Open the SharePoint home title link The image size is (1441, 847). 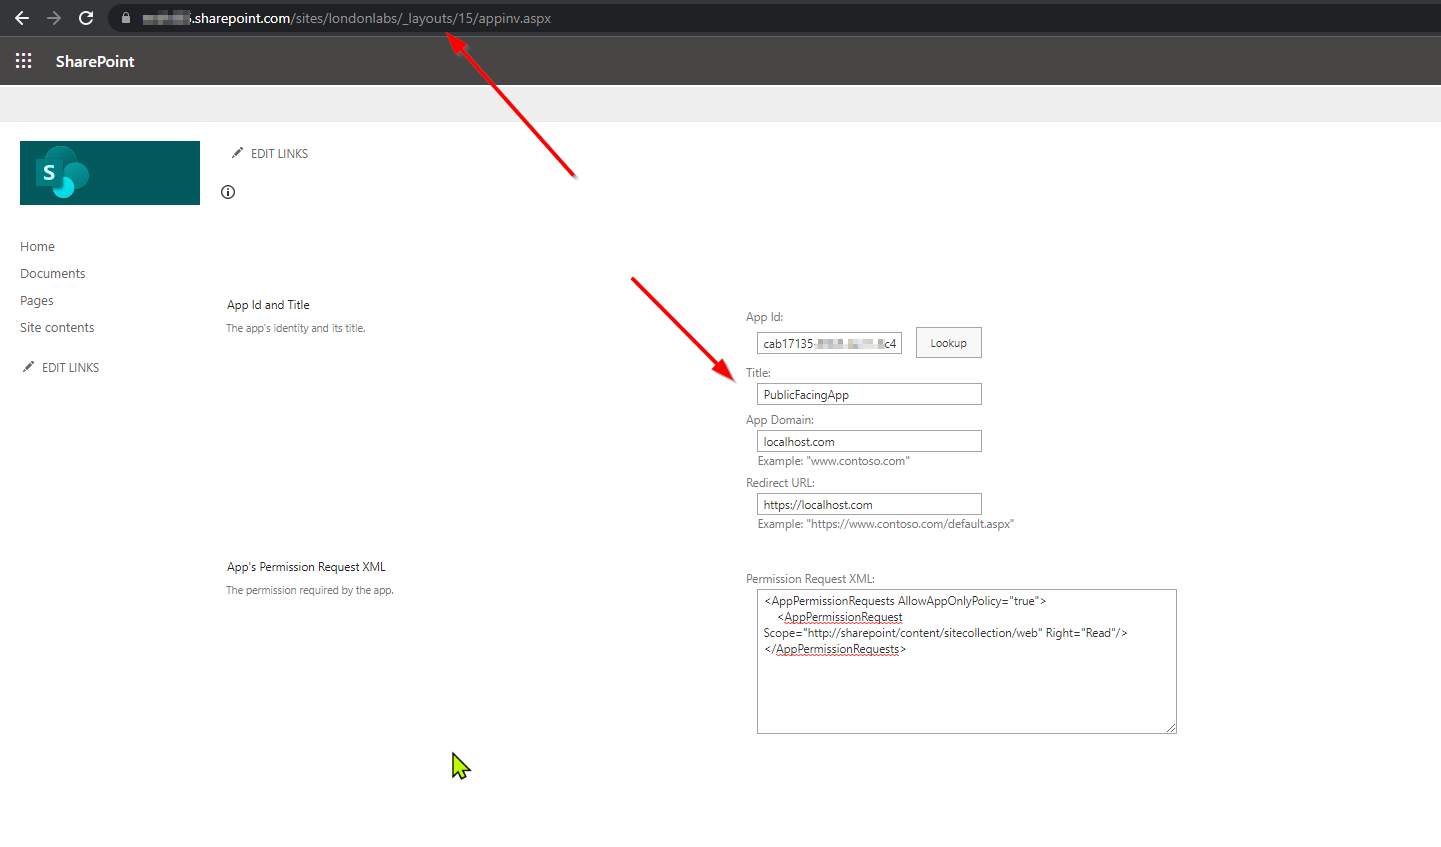coord(95,61)
